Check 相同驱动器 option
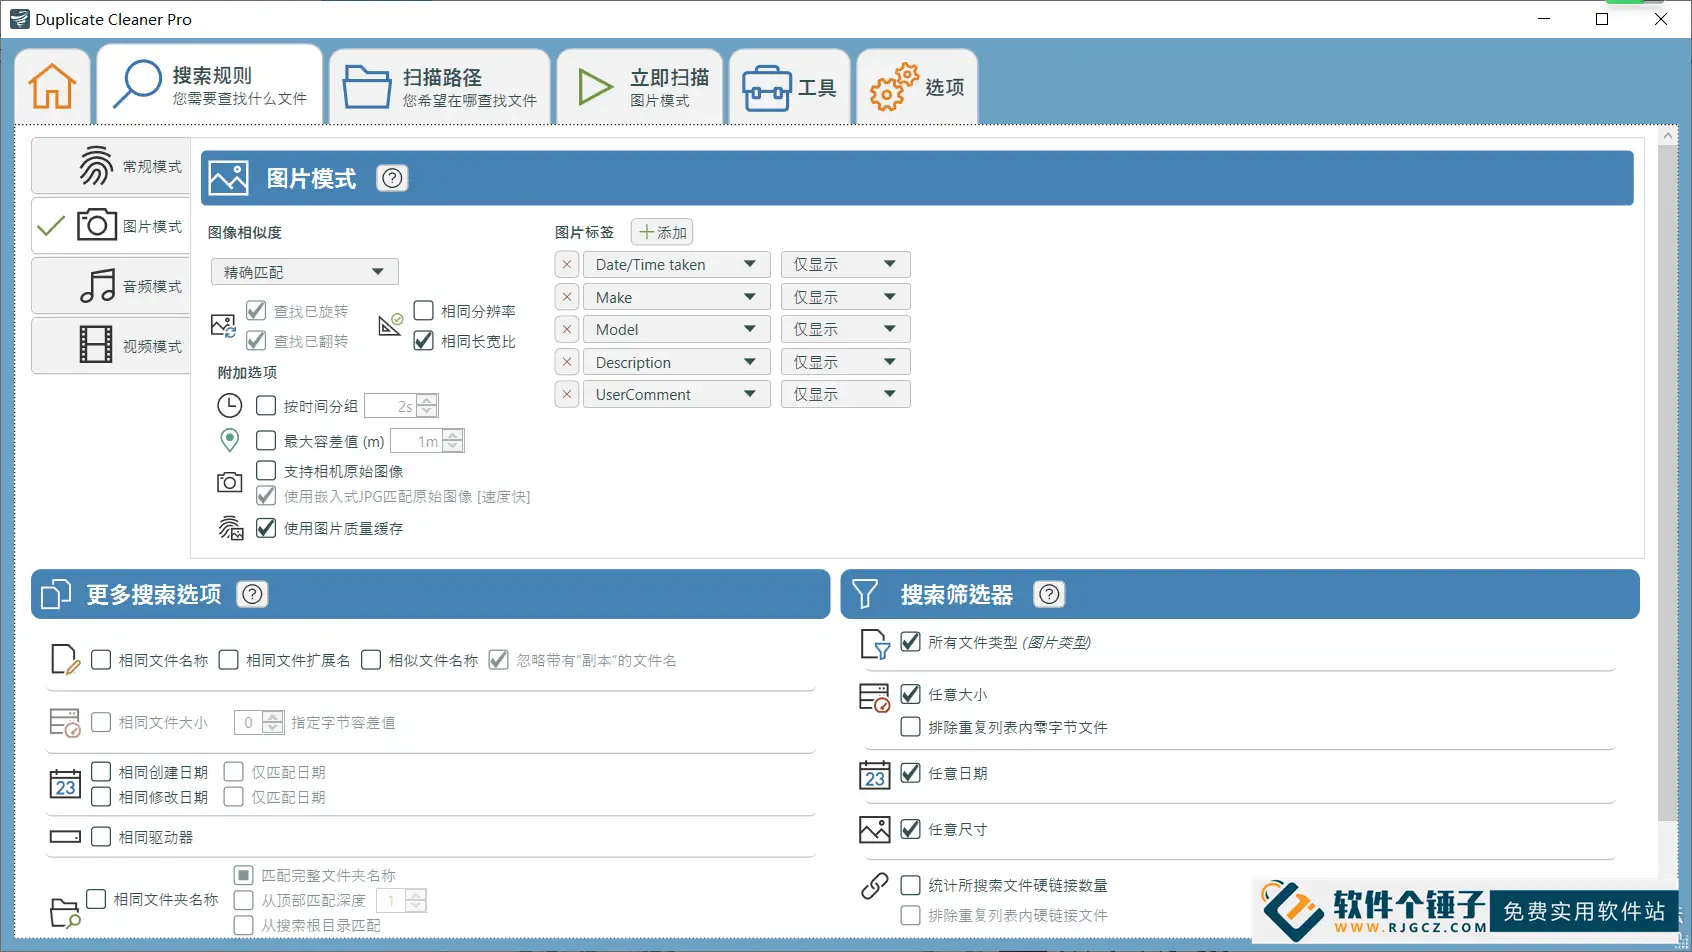1692x952 pixels. (x=101, y=836)
